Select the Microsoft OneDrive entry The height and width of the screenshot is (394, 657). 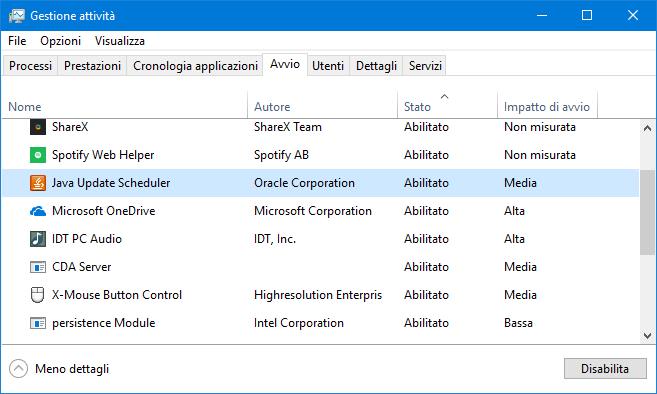(103, 211)
